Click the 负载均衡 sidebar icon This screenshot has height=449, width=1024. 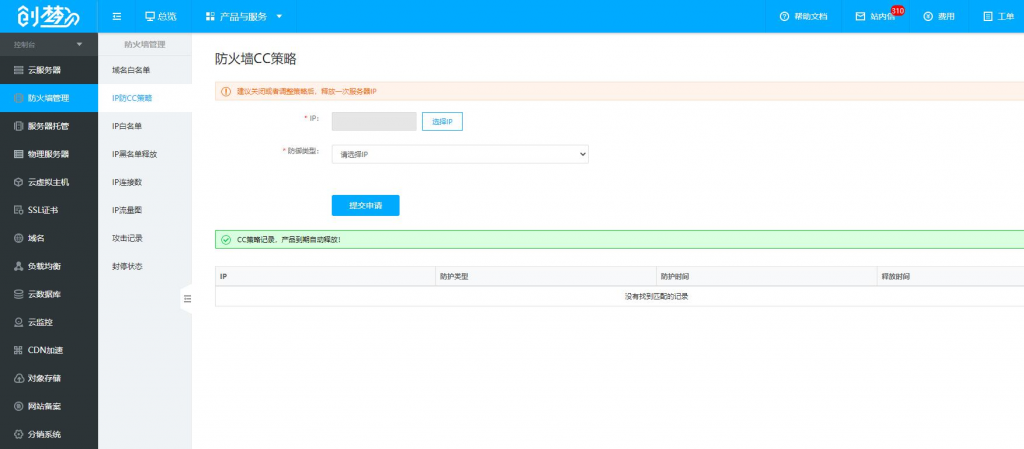18,266
